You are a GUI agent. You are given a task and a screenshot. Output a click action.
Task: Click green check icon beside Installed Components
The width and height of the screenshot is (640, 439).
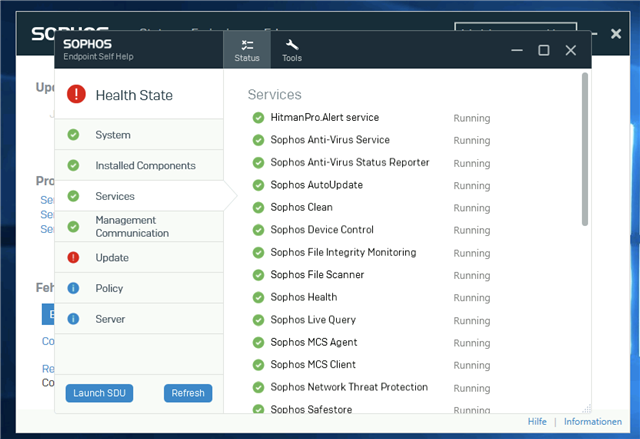pos(73,165)
